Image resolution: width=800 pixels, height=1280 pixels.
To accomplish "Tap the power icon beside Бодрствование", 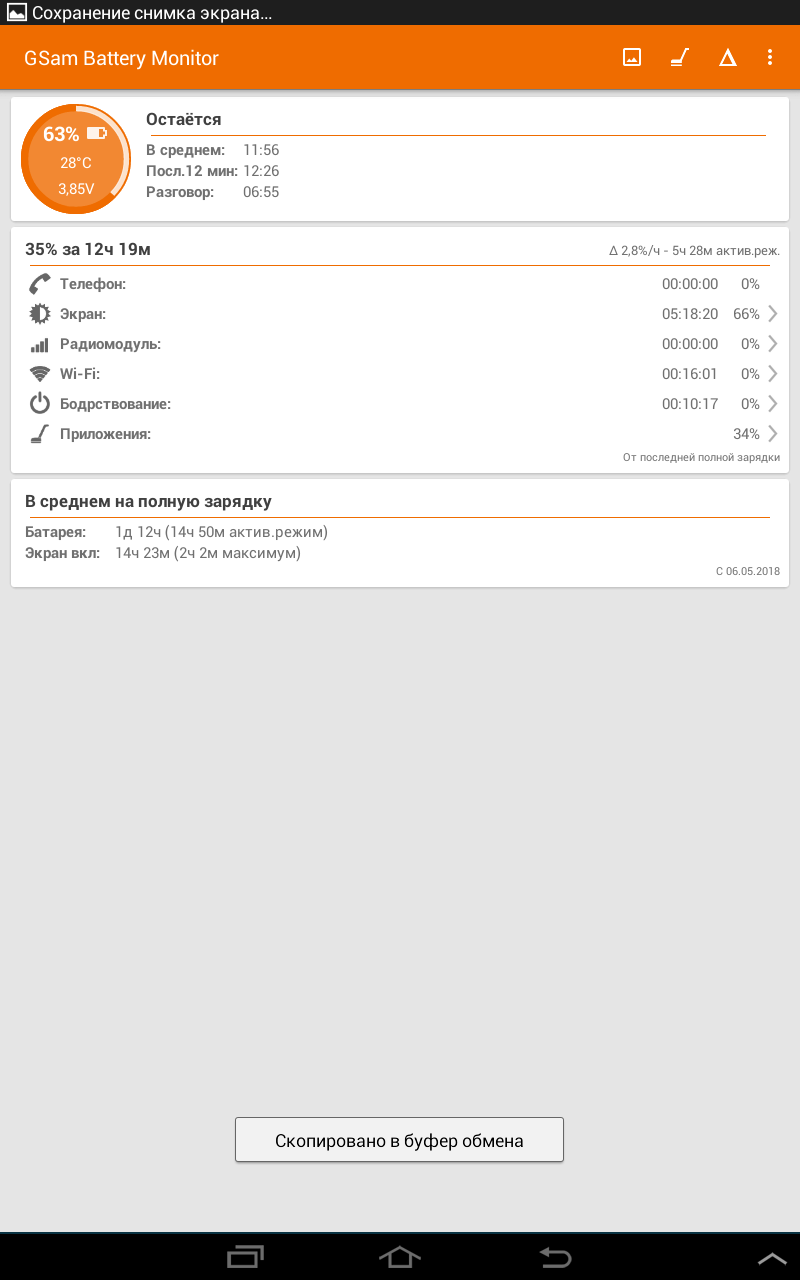I will tap(40, 404).
